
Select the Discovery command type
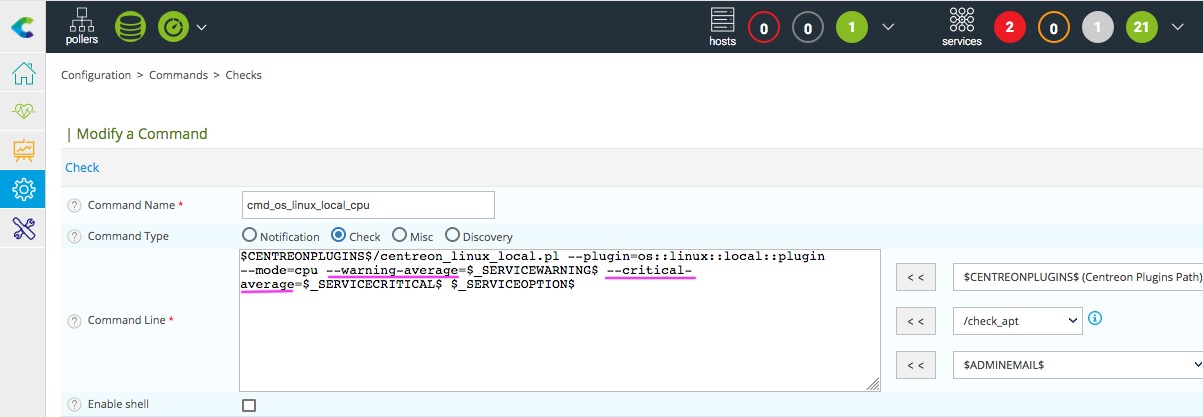click(x=452, y=236)
